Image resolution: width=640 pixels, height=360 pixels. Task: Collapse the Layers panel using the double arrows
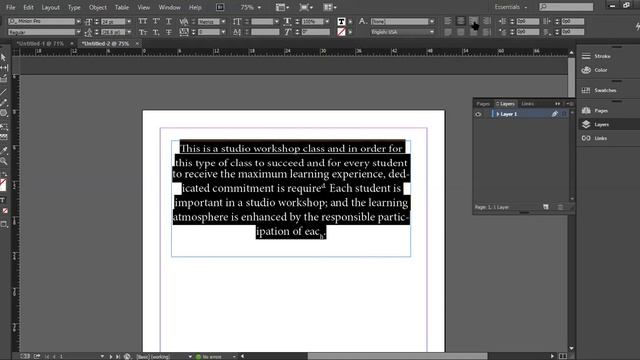[558, 104]
